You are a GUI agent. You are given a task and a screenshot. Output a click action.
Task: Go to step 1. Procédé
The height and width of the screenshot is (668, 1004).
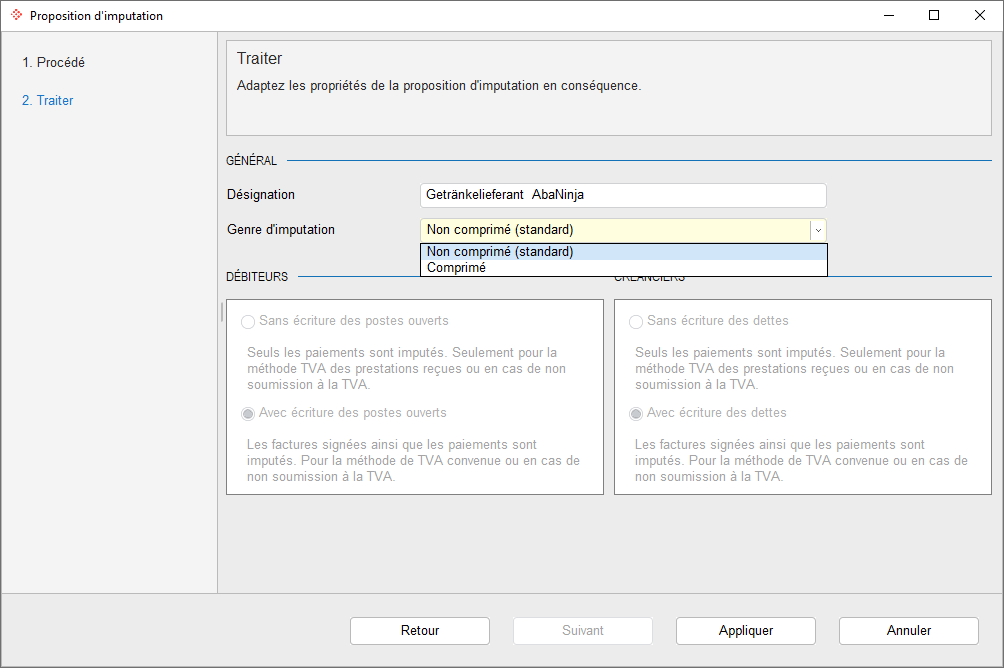click(x=53, y=62)
